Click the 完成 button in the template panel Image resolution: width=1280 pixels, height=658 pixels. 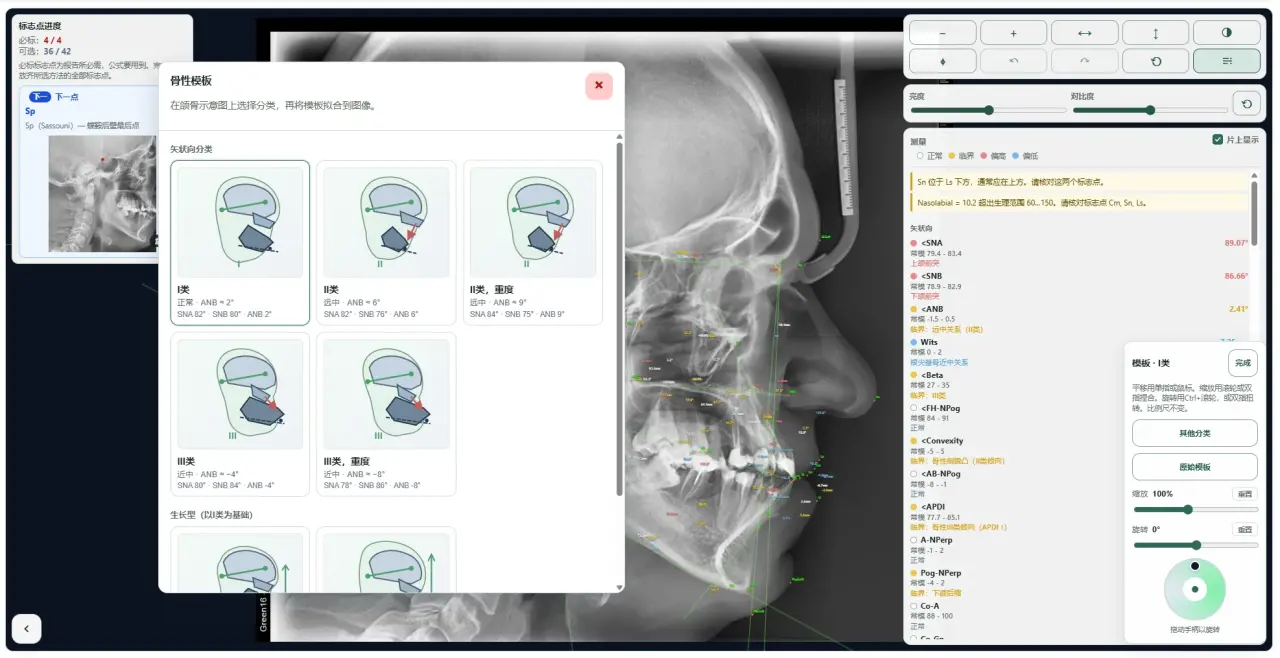point(1243,363)
